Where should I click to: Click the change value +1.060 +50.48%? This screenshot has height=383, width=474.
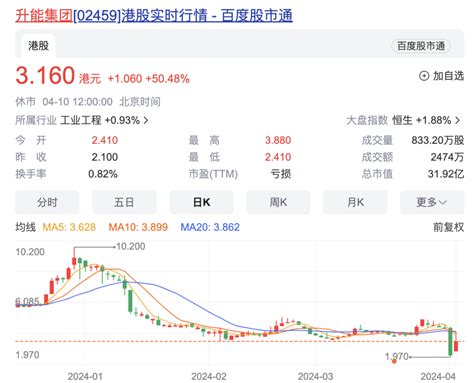148,79
